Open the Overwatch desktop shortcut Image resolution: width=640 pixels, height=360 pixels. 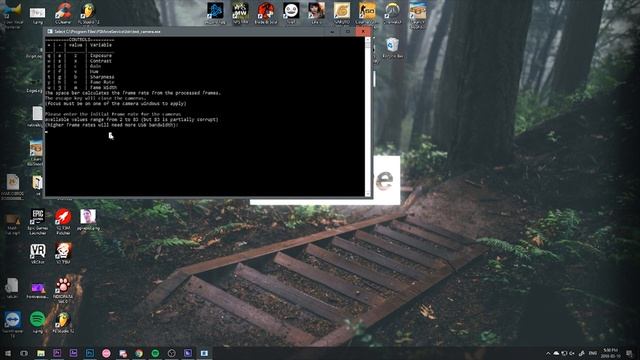(x=392, y=12)
